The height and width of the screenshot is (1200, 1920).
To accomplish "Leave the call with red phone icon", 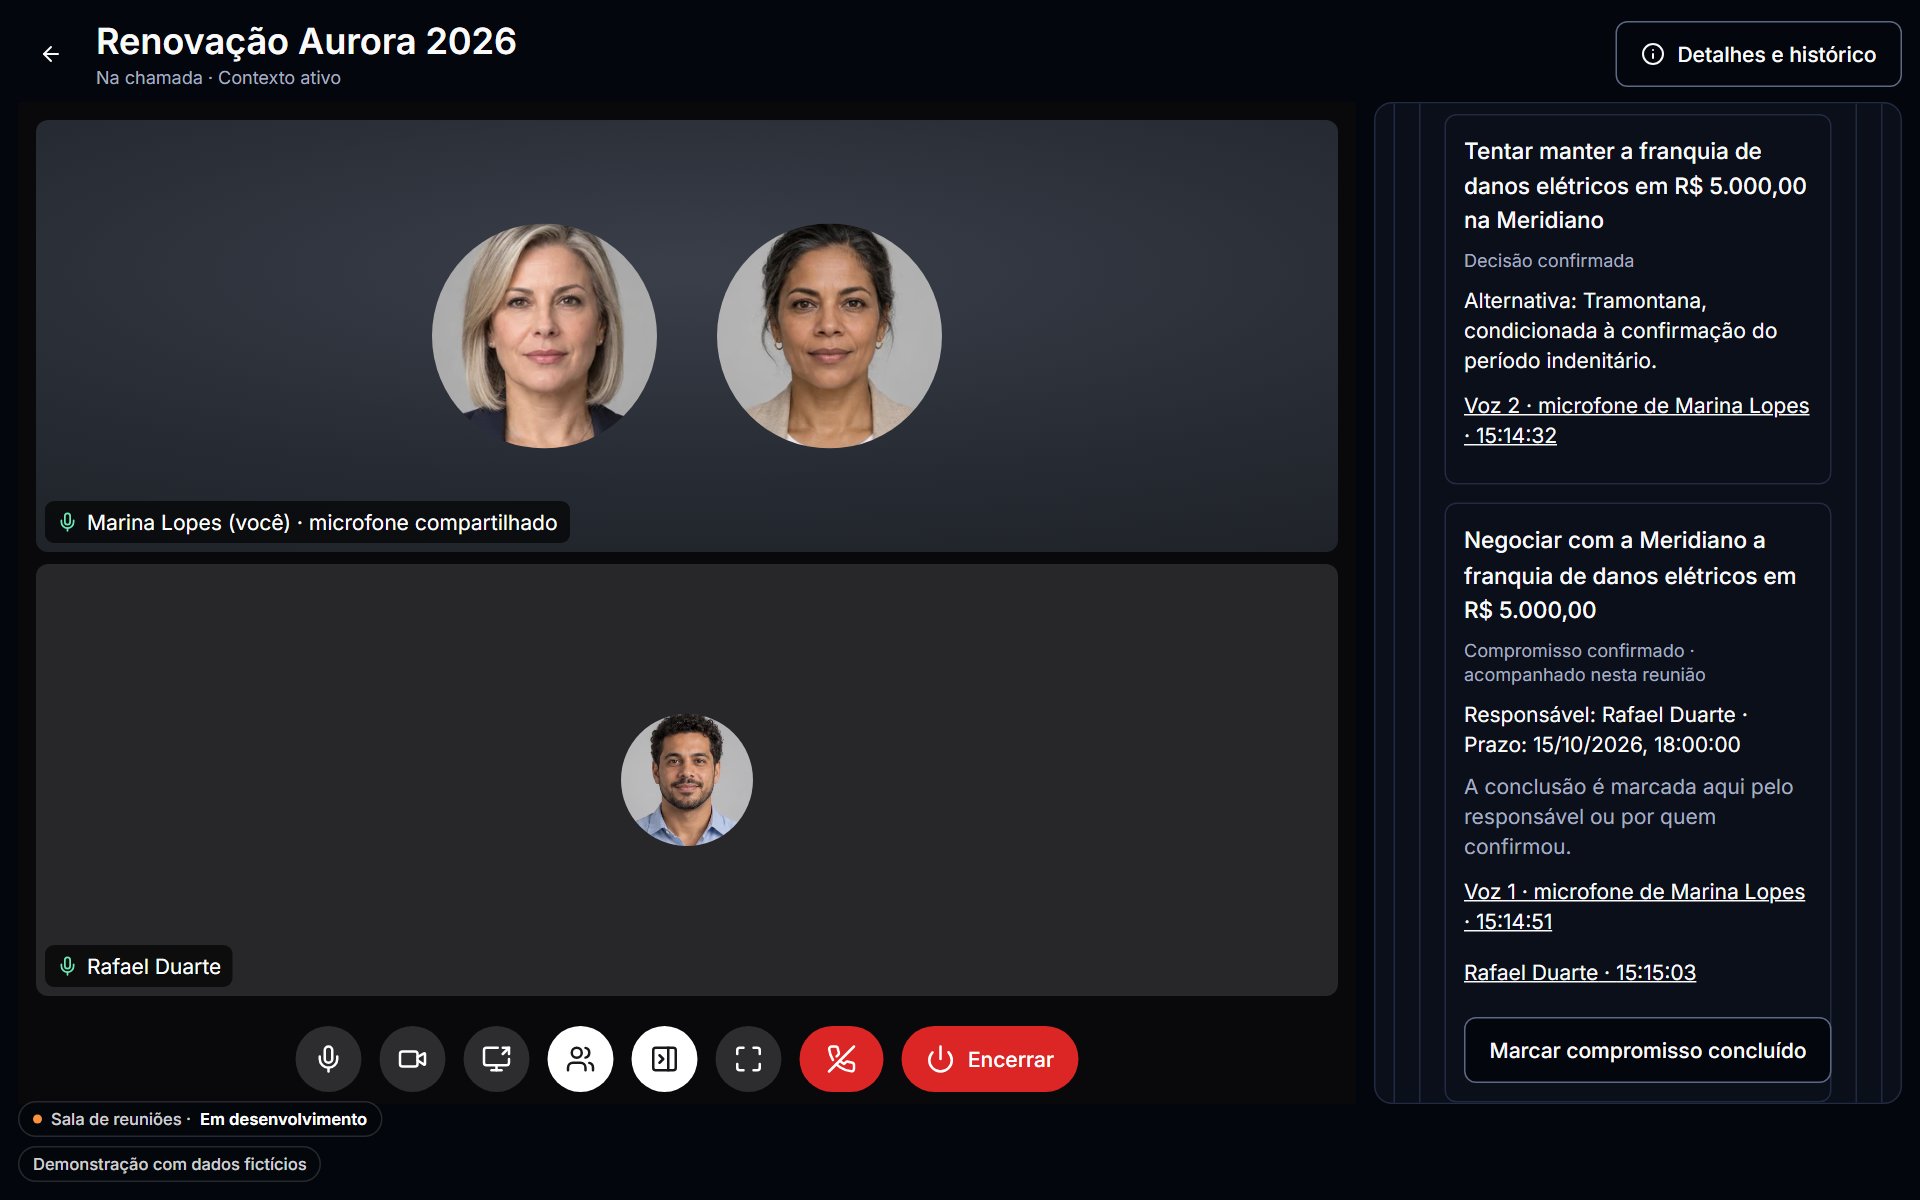I will tap(841, 1059).
